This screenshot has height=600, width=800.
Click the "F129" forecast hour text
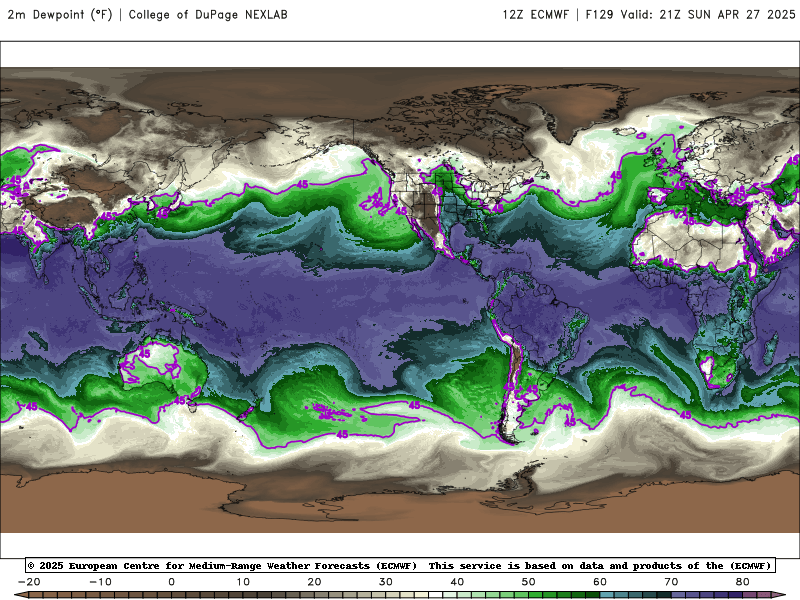tap(599, 14)
